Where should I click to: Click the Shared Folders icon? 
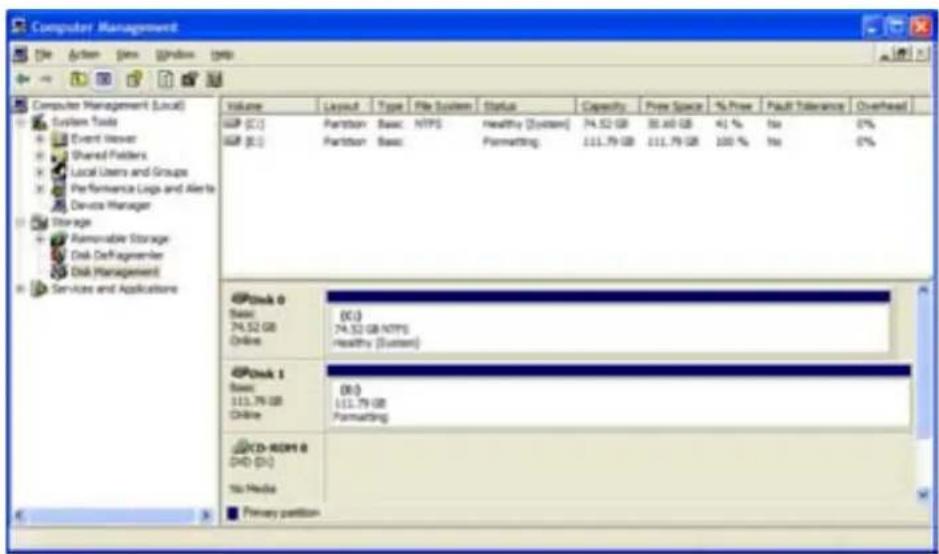coord(59,155)
